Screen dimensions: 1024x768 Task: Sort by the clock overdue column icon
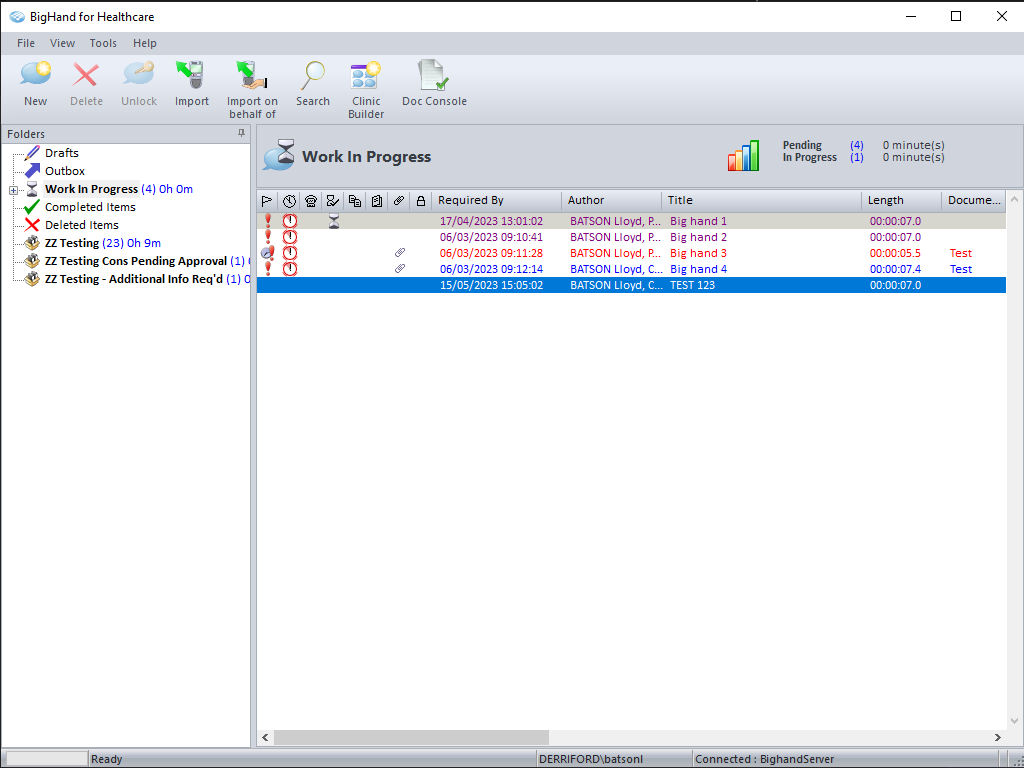tap(289, 200)
